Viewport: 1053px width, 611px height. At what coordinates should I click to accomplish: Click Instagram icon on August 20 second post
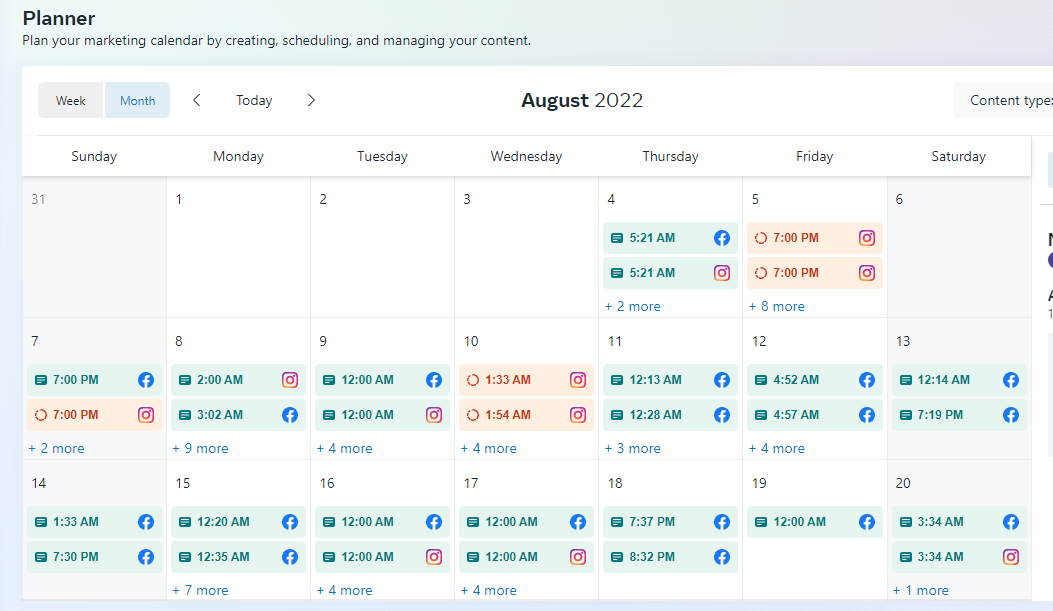(1011, 557)
